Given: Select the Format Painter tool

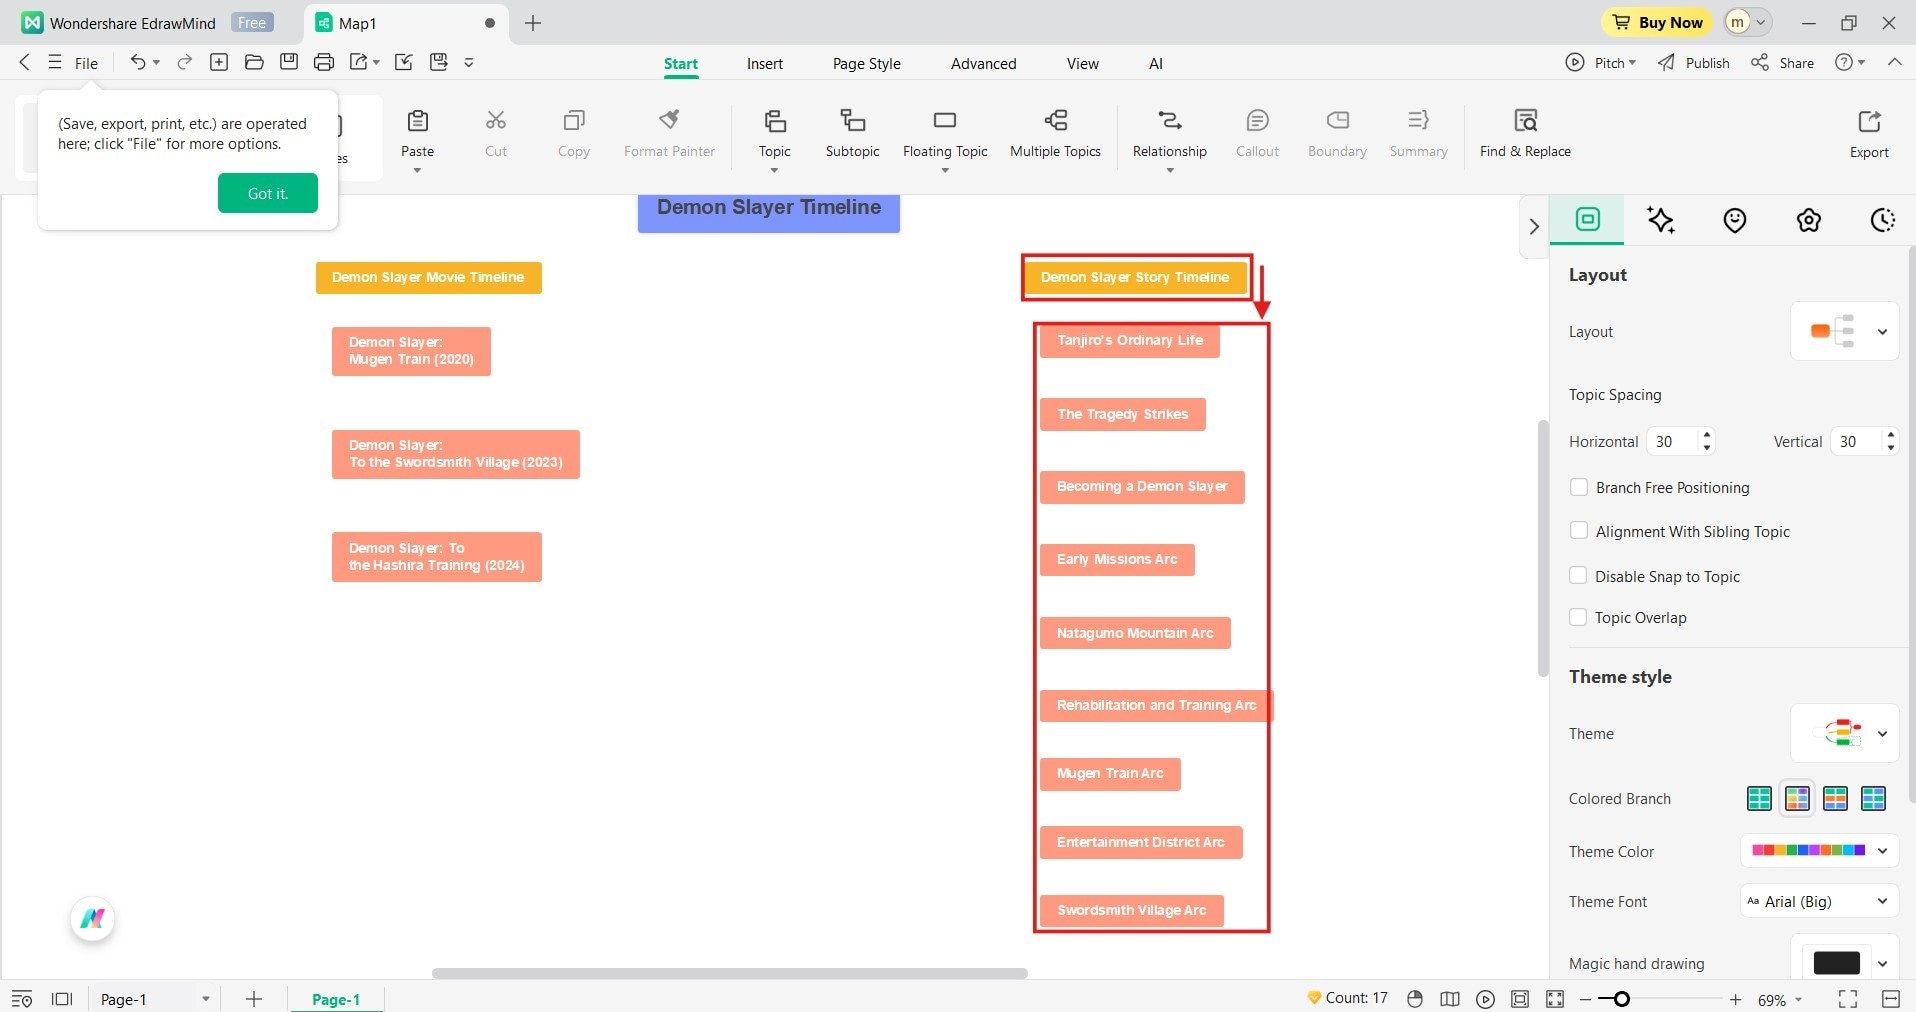Looking at the screenshot, I should 669,133.
